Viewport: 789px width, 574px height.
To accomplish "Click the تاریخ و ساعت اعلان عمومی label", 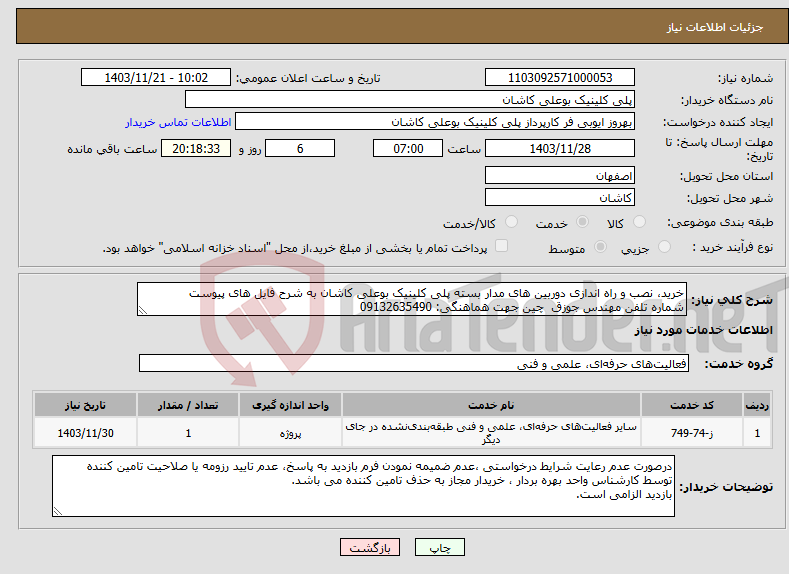I will pos(308,78).
